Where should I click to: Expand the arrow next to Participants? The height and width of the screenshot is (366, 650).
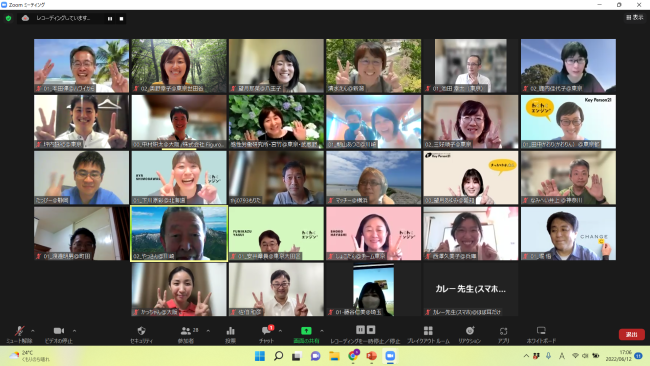pyautogui.click(x=208, y=331)
